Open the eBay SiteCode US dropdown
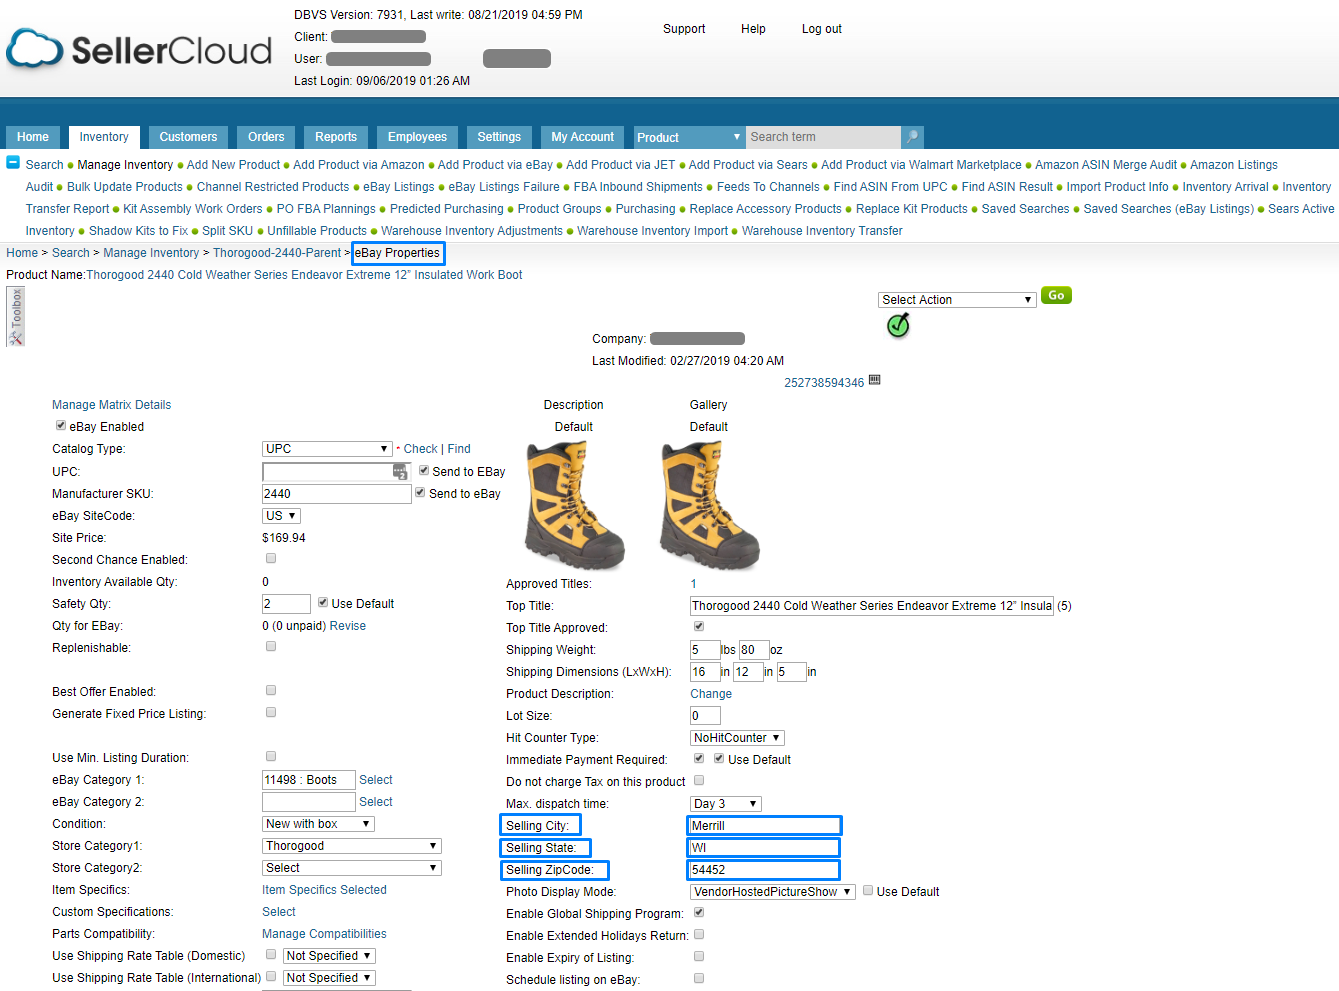This screenshot has height=991, width=1339. point(281,516)
